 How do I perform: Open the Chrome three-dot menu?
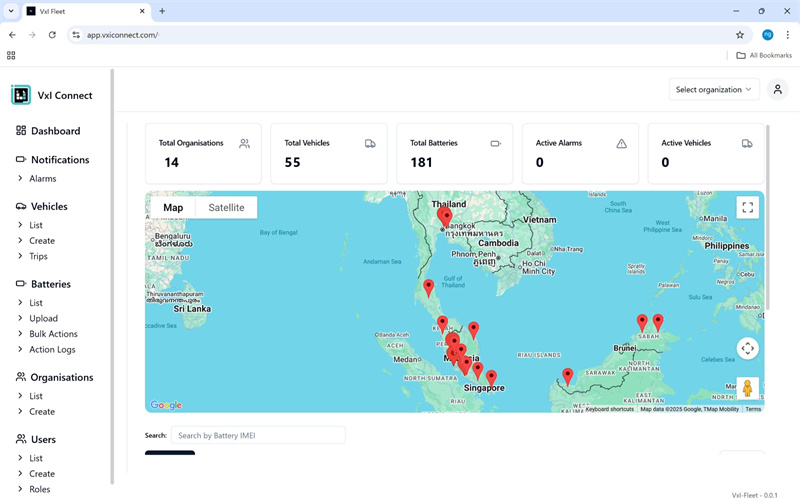(787, 35)
